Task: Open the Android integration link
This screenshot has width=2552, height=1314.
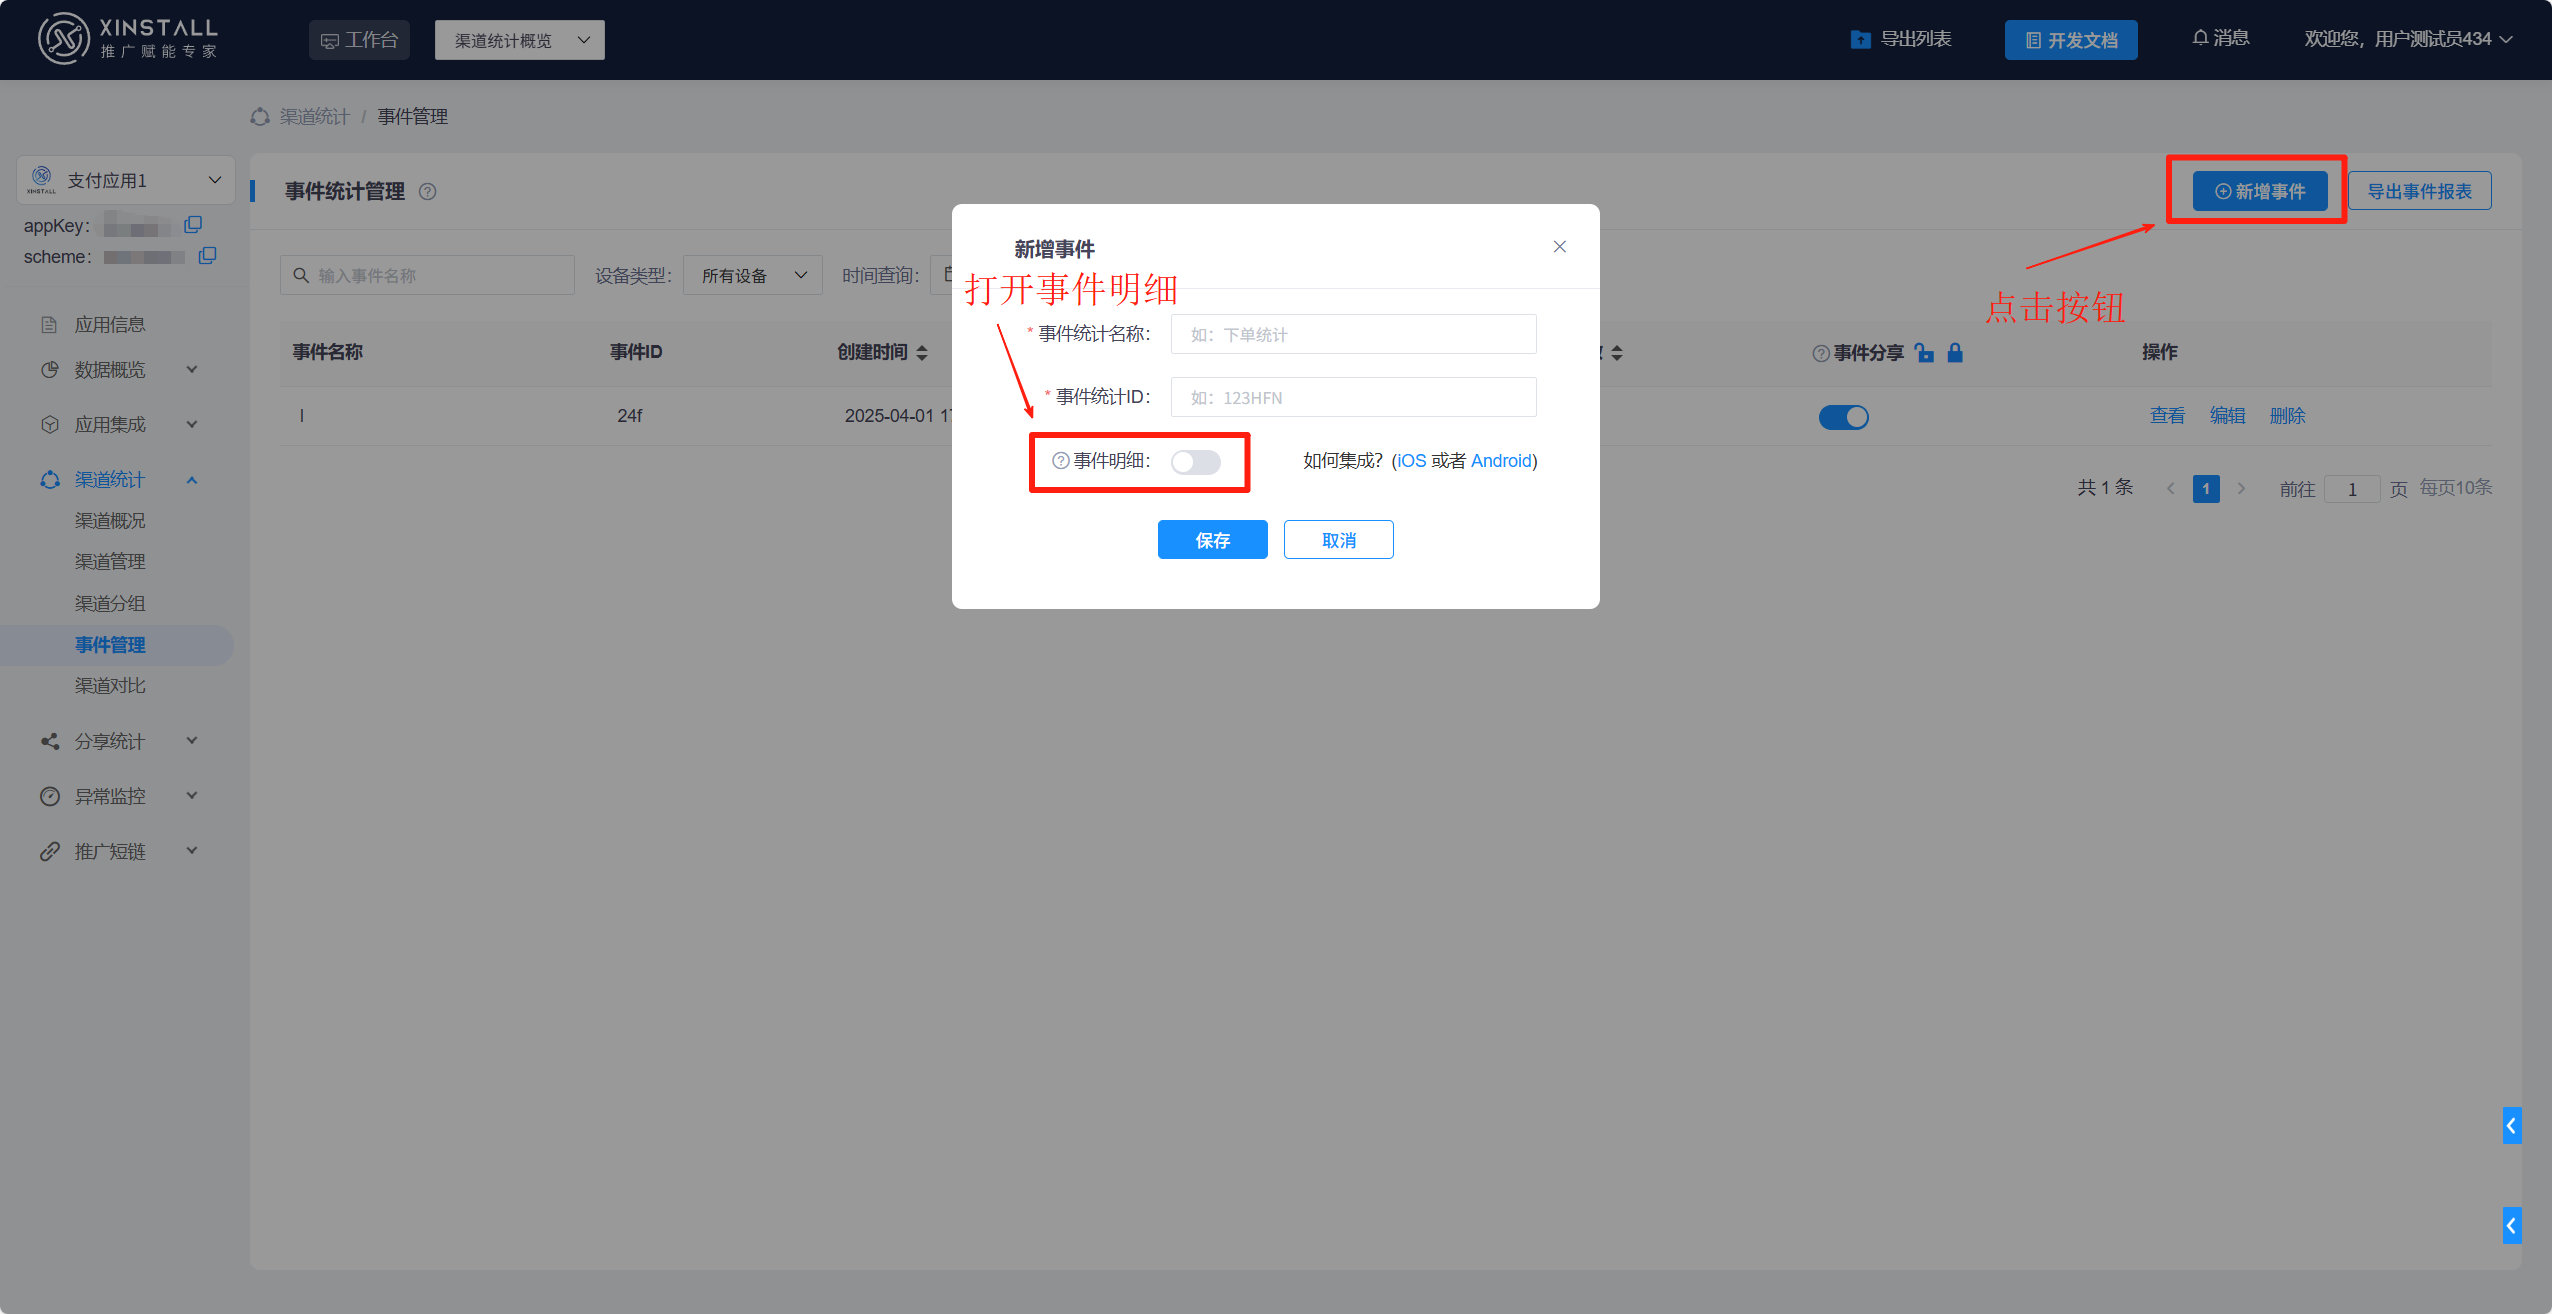Action: click(1500, 461)
